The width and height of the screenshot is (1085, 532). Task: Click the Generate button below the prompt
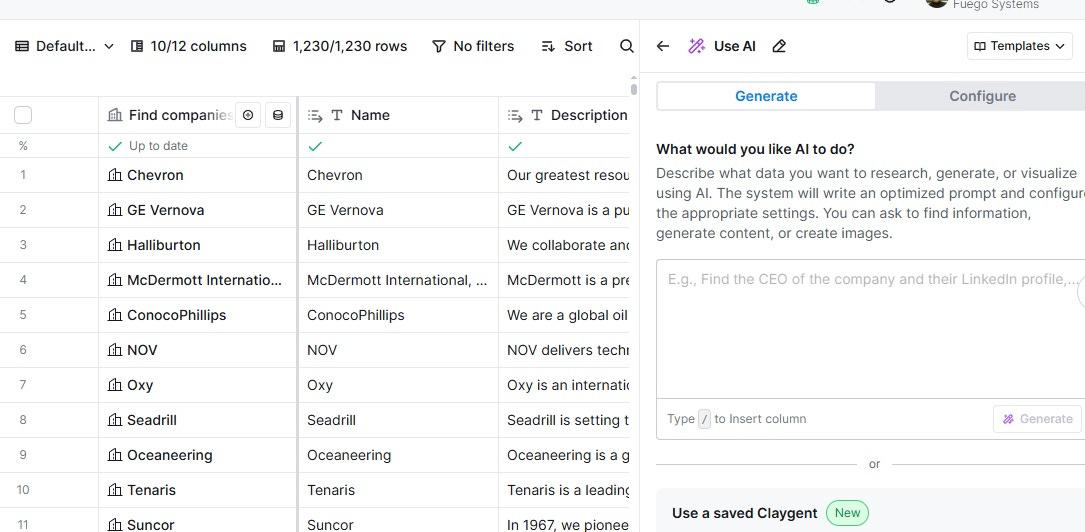1037,419
